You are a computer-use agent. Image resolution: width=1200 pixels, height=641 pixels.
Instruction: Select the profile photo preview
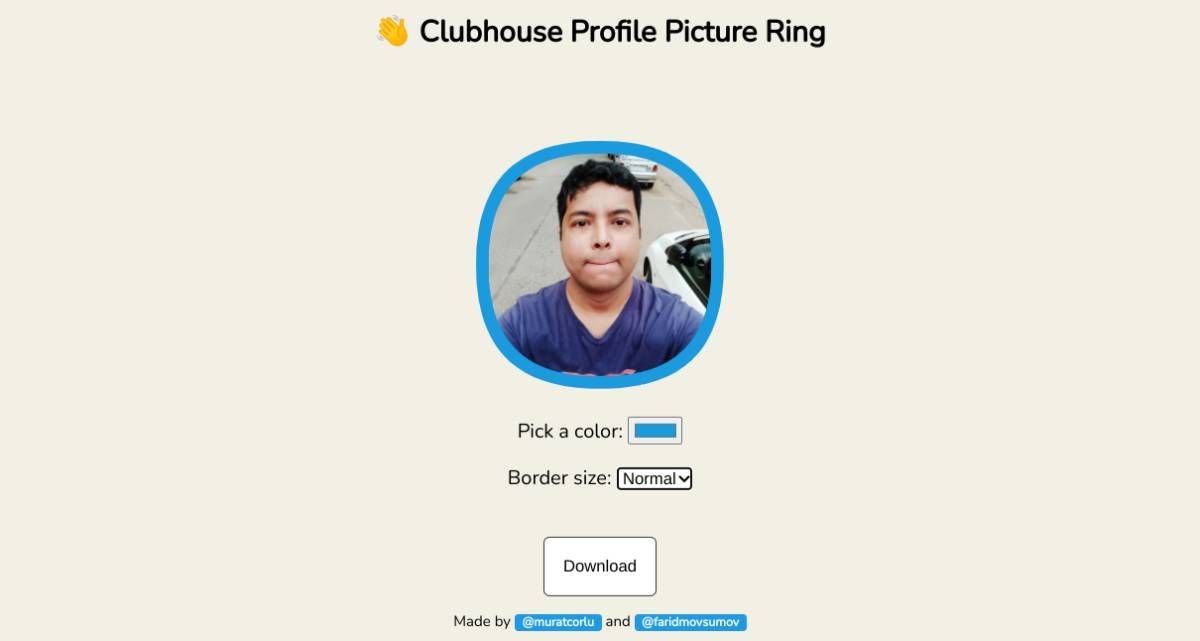point(600,265)
